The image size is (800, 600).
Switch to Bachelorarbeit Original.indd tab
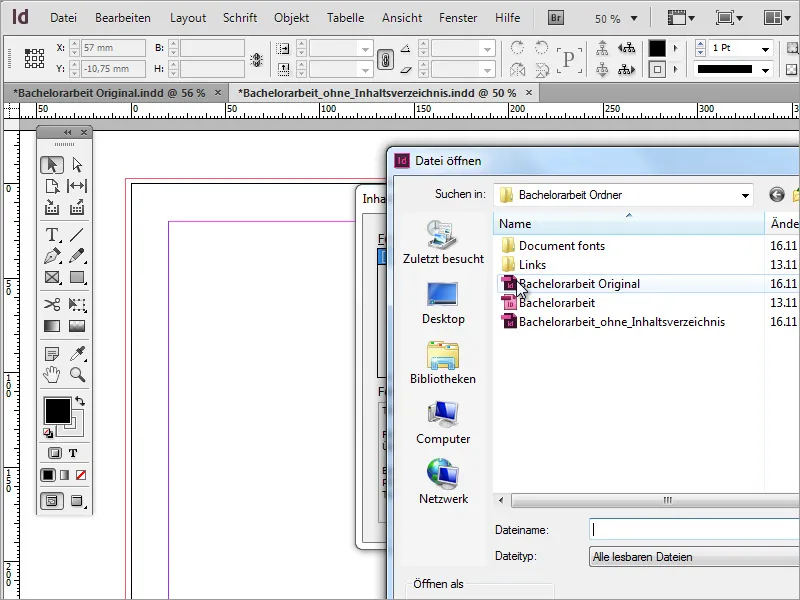(x=109, y=93)
